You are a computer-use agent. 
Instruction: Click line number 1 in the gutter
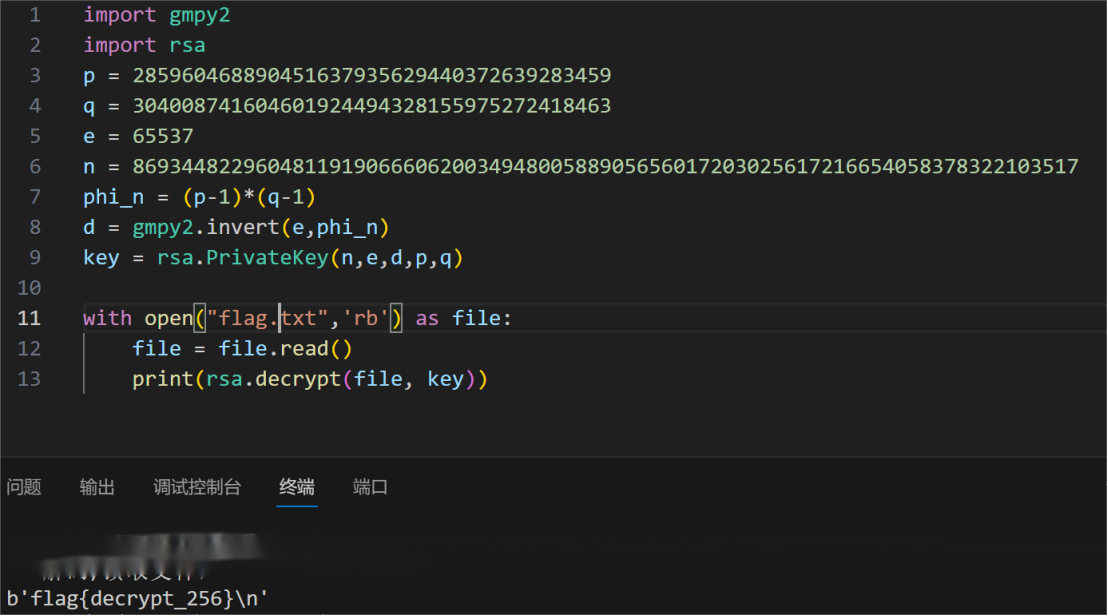tap(35, 14)
